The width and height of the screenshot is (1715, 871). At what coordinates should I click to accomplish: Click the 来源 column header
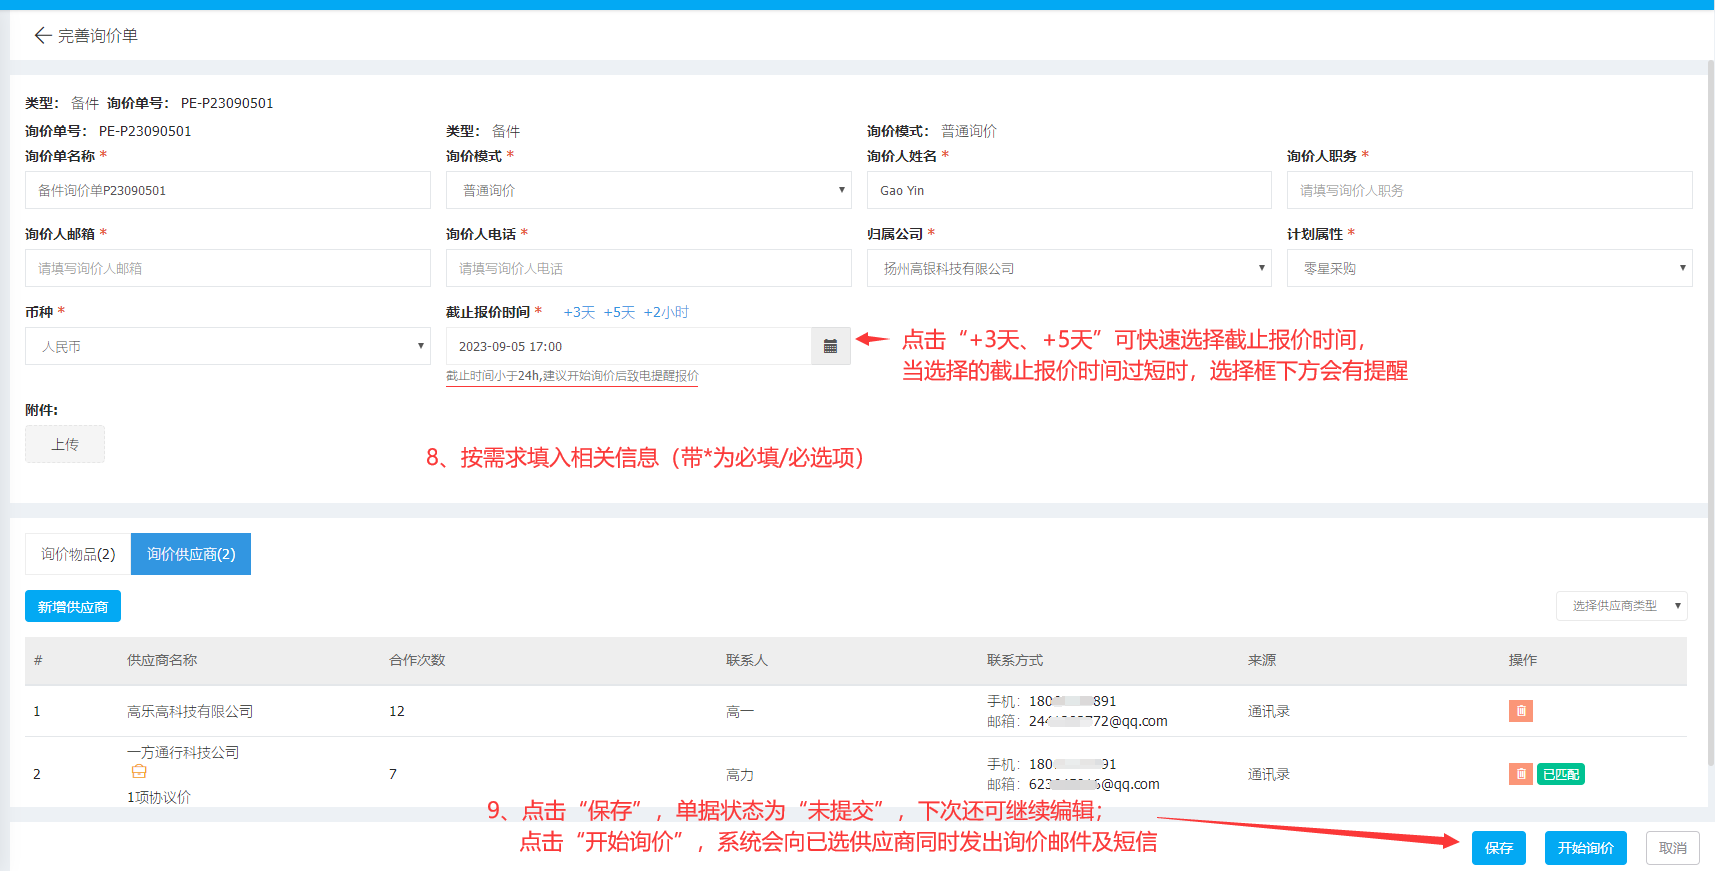(x=1262, y=660)
